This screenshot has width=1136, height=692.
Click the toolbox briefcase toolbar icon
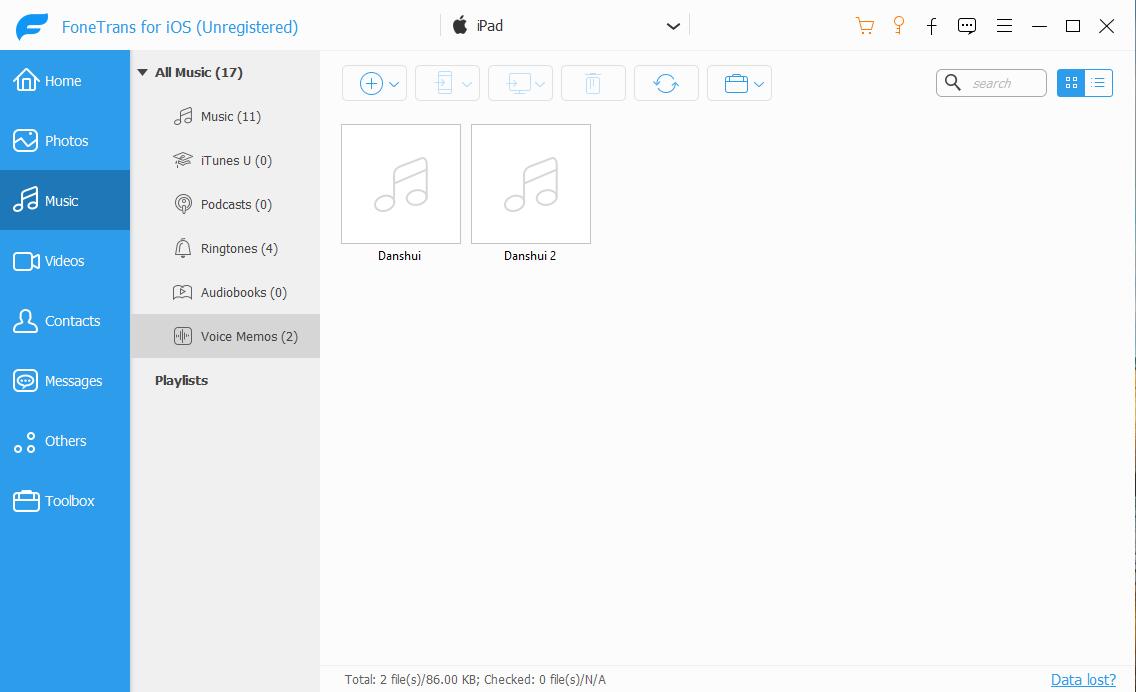pyautogui.click(x=736, y=83)
